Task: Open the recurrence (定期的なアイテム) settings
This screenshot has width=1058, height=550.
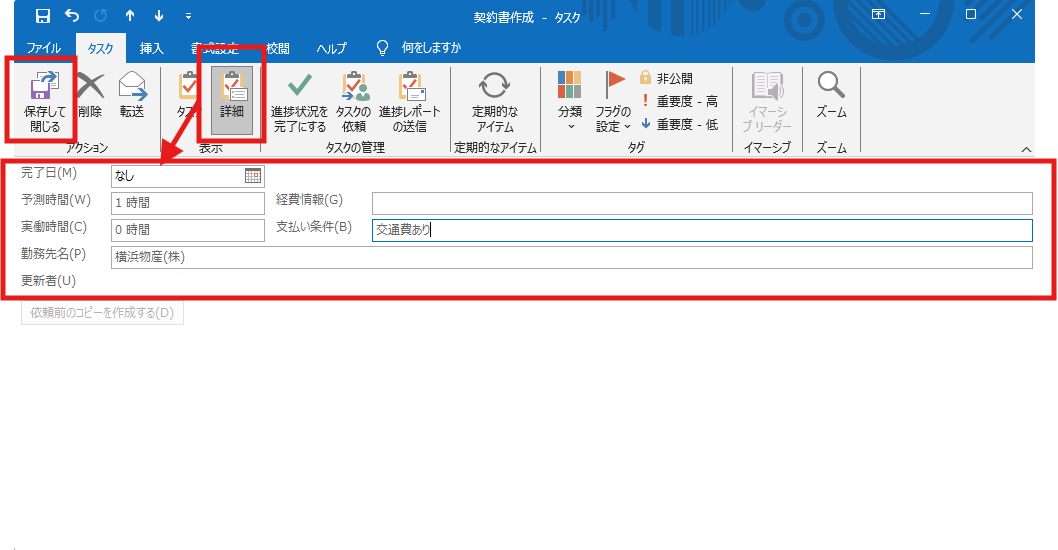Action: click(495, 102)
